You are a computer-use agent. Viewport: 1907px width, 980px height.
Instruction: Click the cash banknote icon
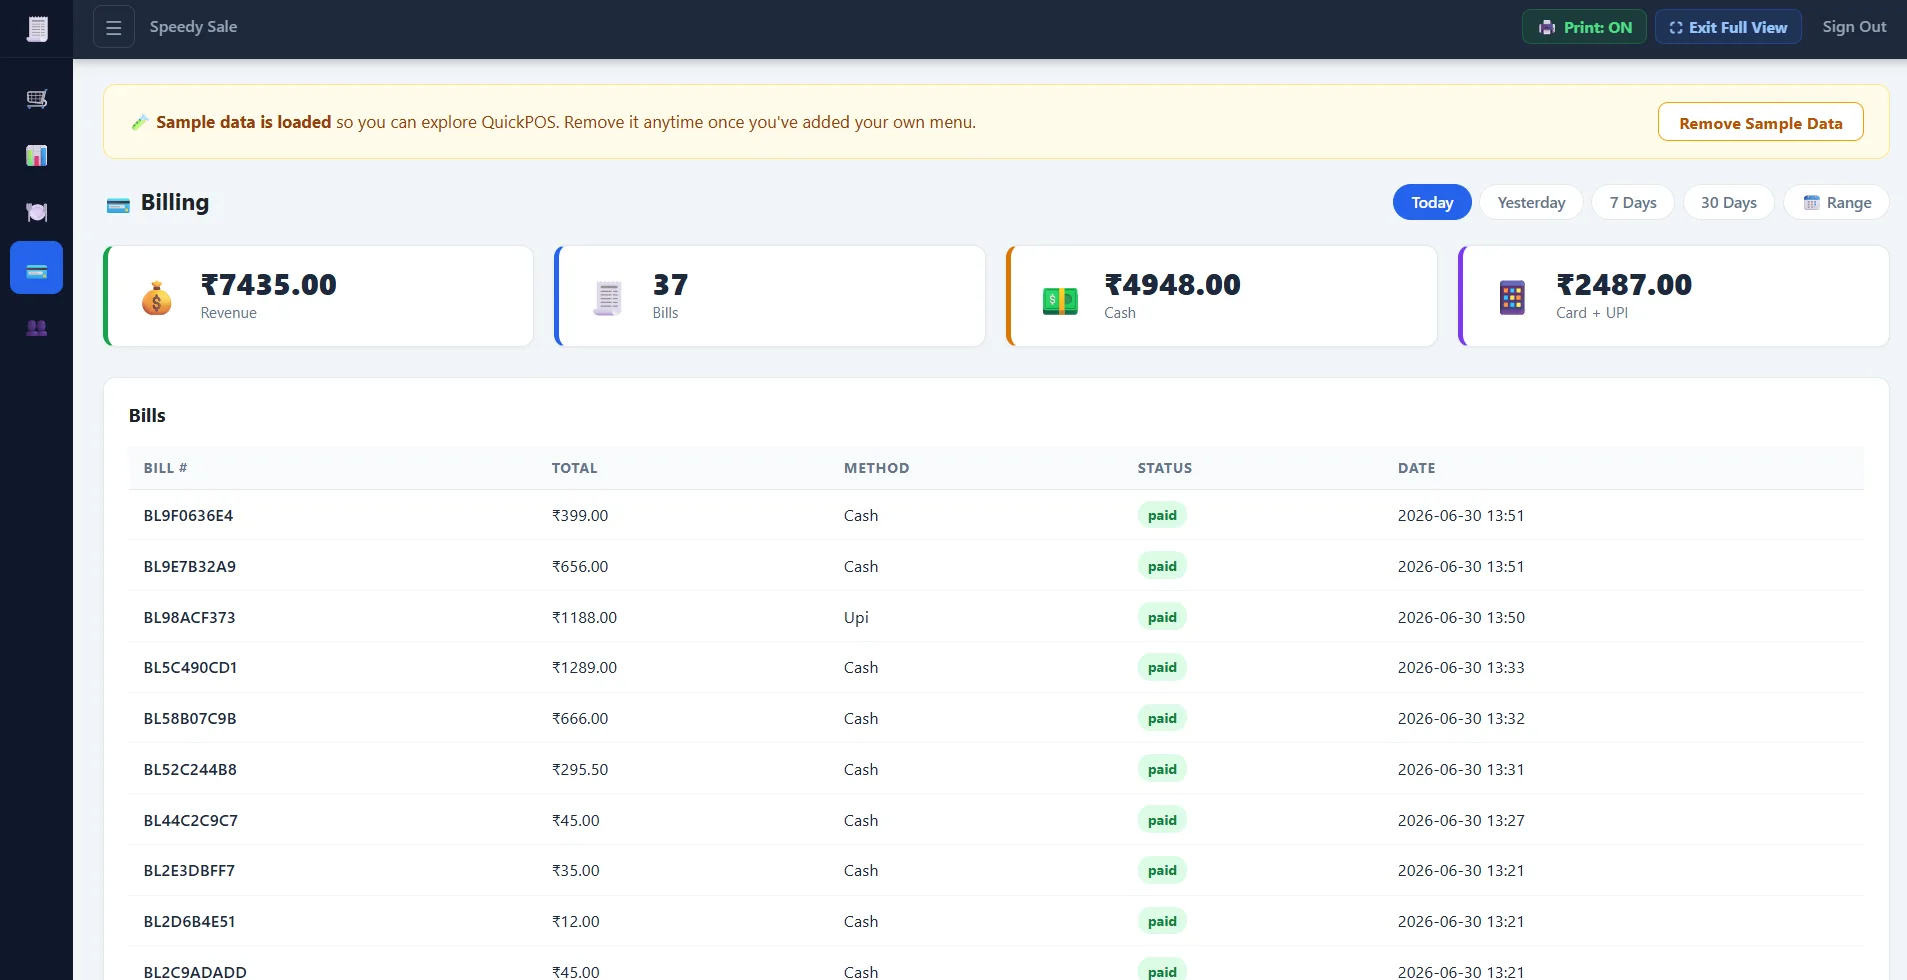(1060, 299)
